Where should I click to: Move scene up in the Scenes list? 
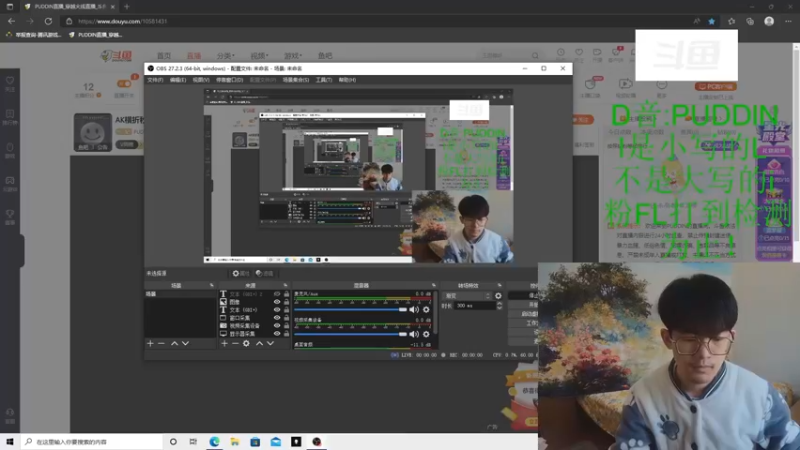click(174, 343)
